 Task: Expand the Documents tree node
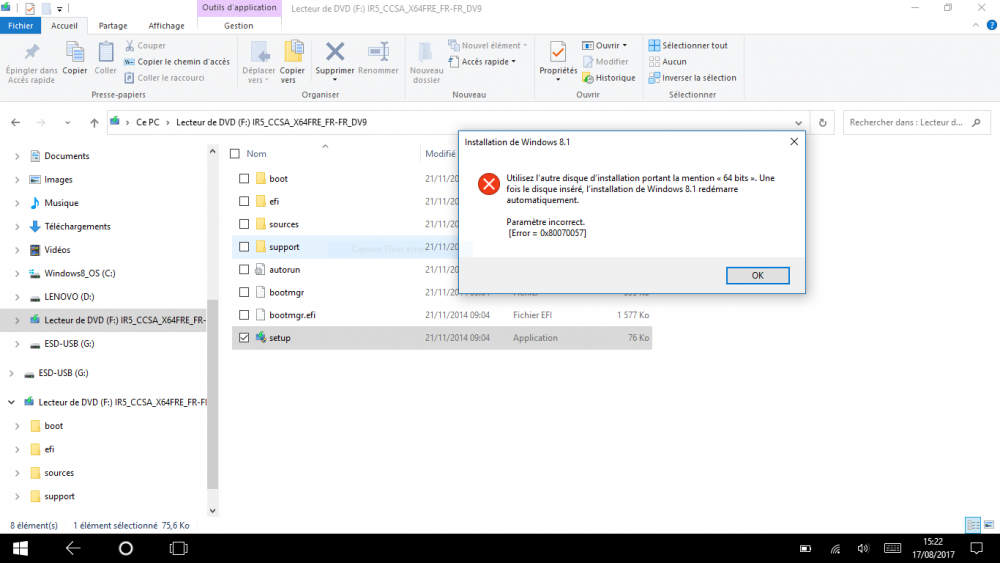[x=17, y=156]
